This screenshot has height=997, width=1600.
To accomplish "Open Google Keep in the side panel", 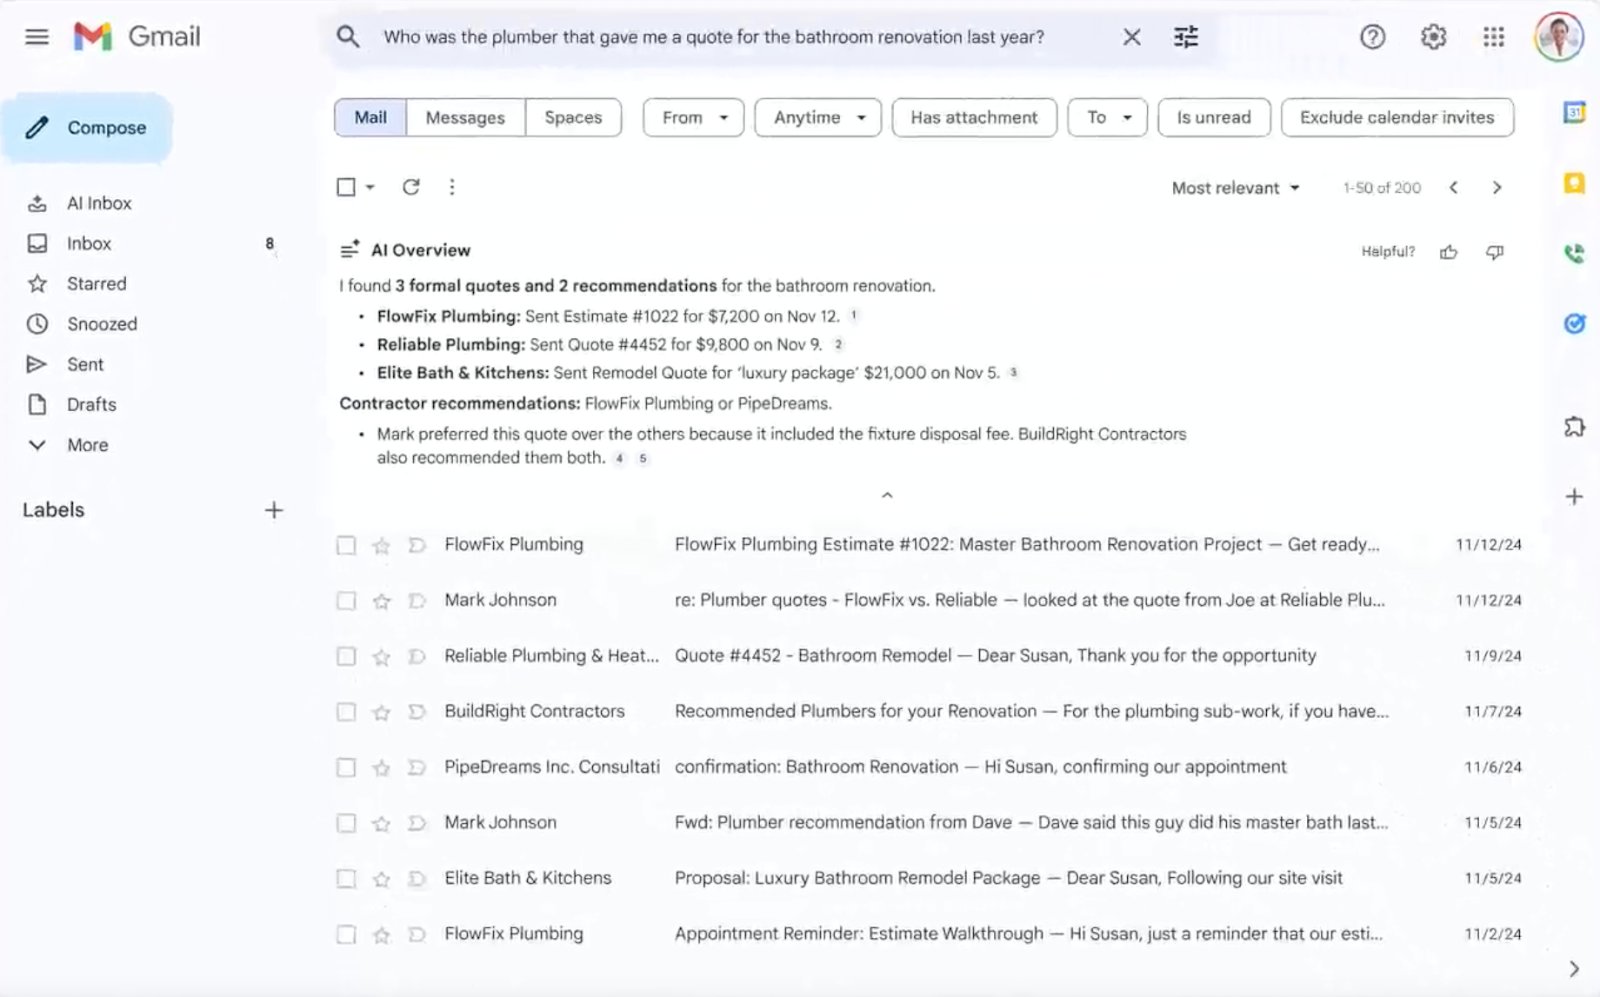I will coord(1575,183).
